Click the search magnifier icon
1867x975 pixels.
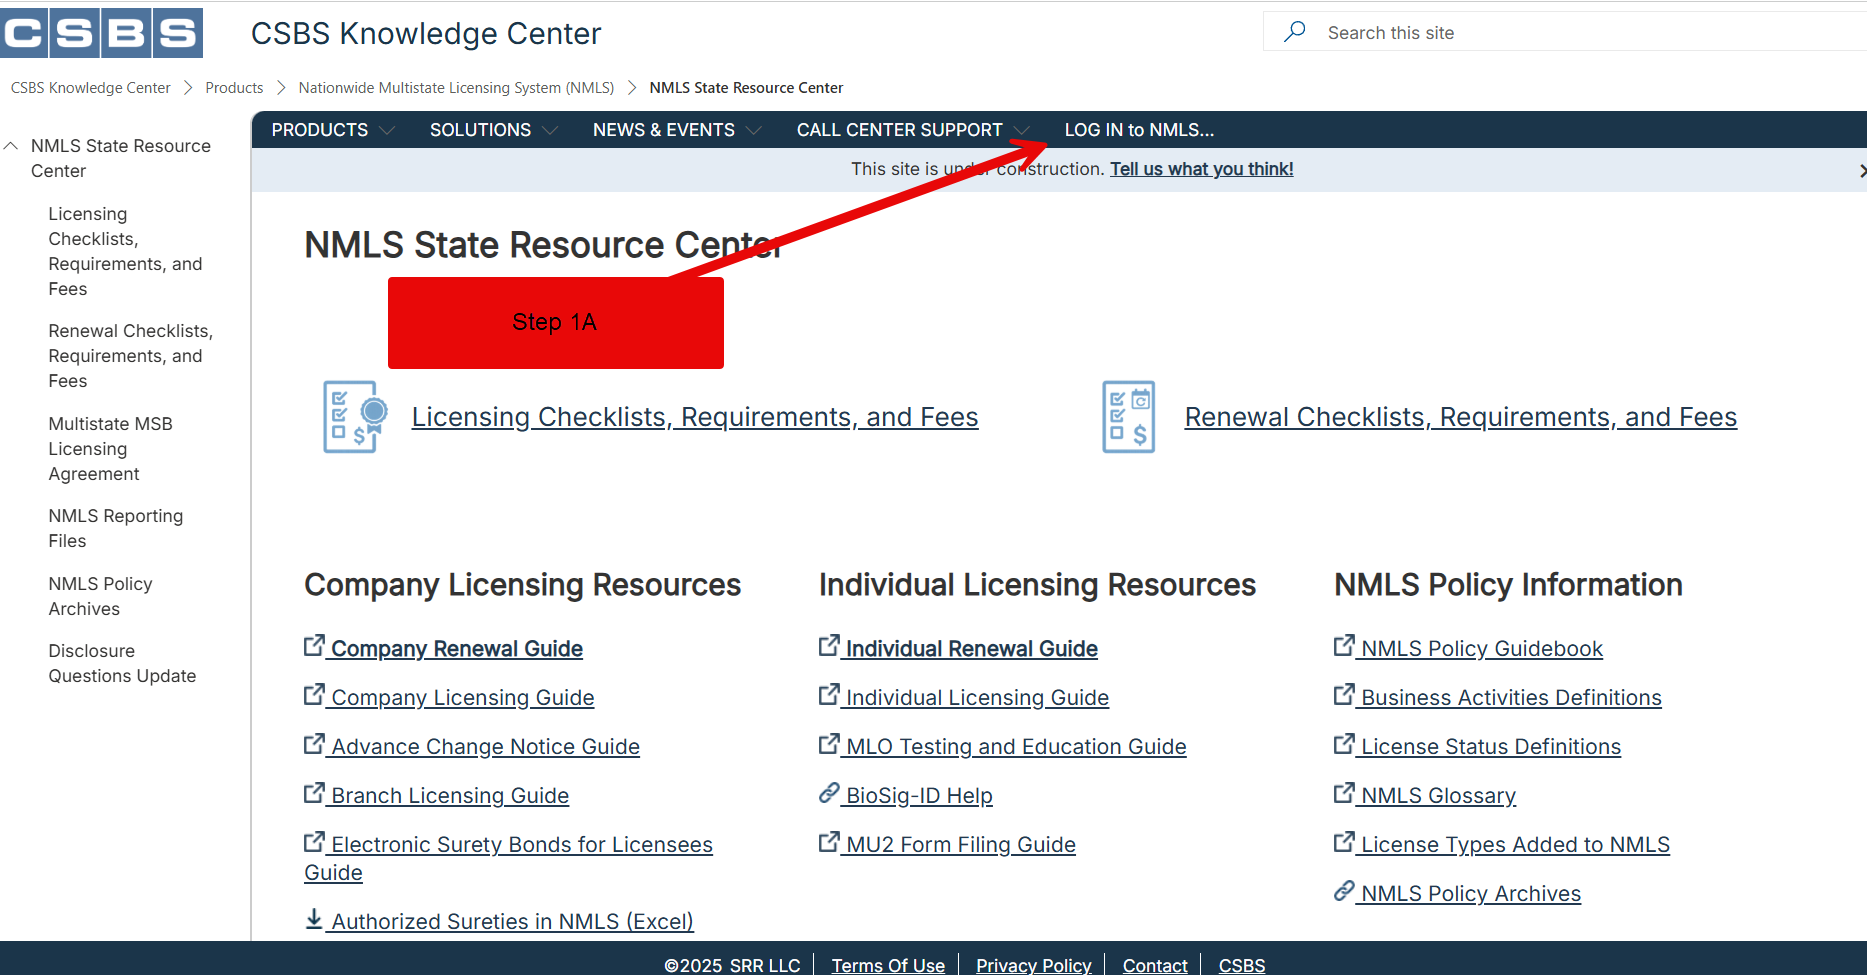coord(1295,32)
